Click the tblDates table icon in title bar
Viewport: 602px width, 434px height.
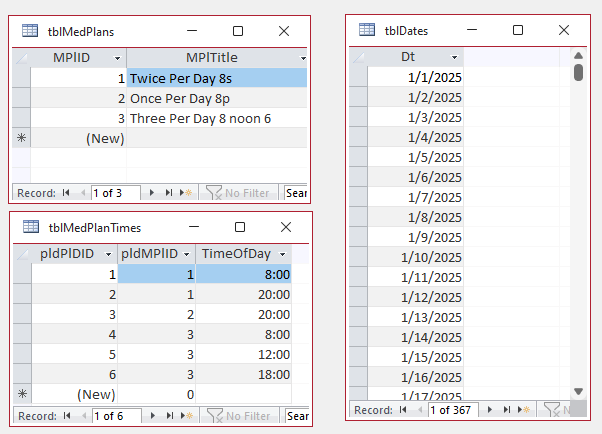(367, 30)
